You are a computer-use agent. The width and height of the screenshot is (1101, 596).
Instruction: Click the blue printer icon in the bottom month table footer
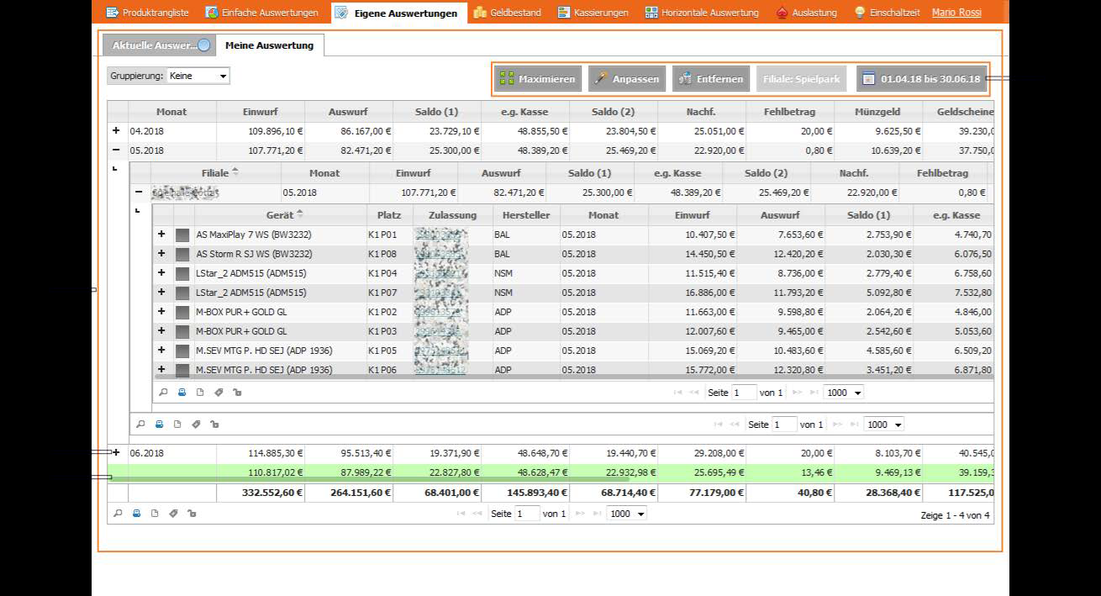pyautogui.click(x=136, y=513)
